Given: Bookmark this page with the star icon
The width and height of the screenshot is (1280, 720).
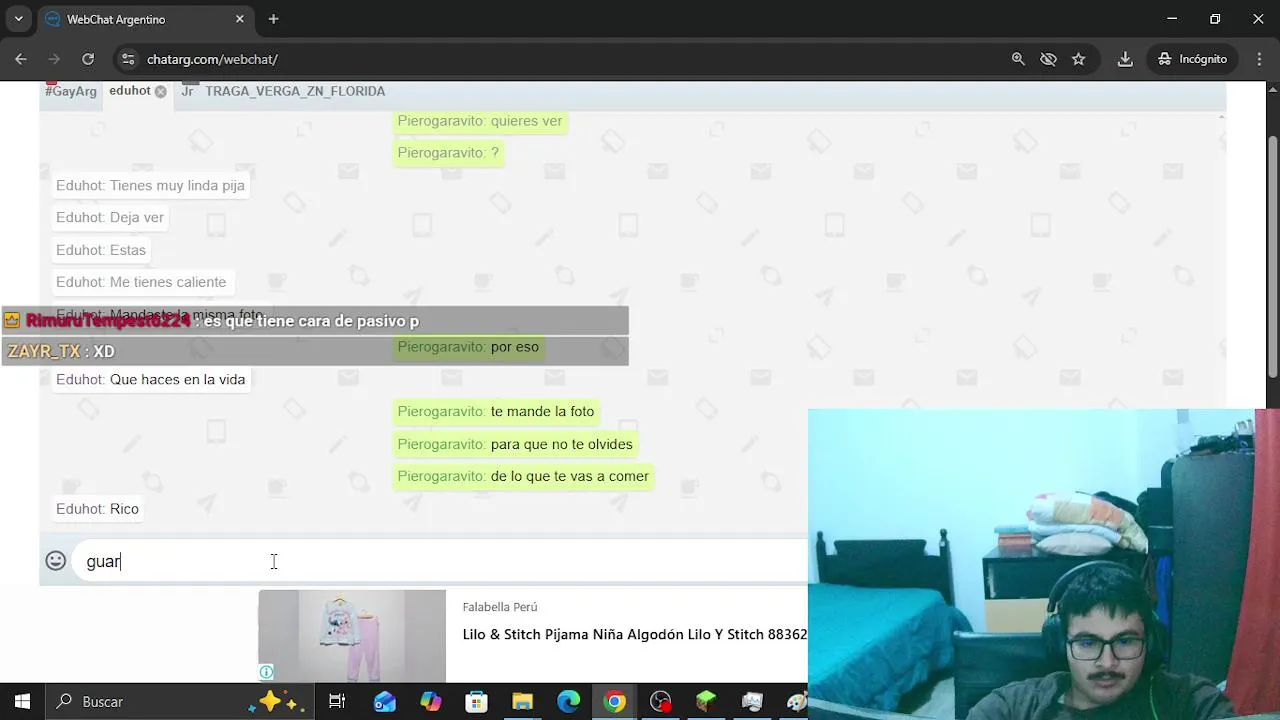Looking at the screenshot, I should (1078, 59).
